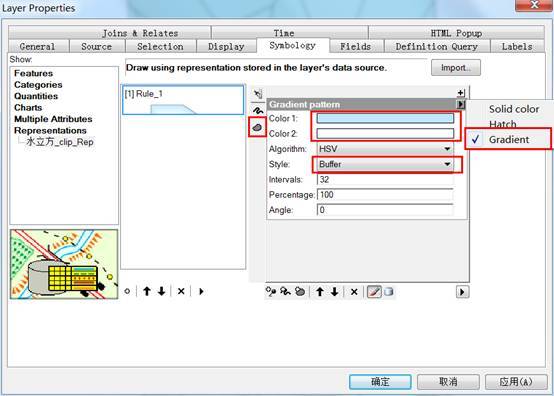Click the 确定 confirm button

pos(380,382)
